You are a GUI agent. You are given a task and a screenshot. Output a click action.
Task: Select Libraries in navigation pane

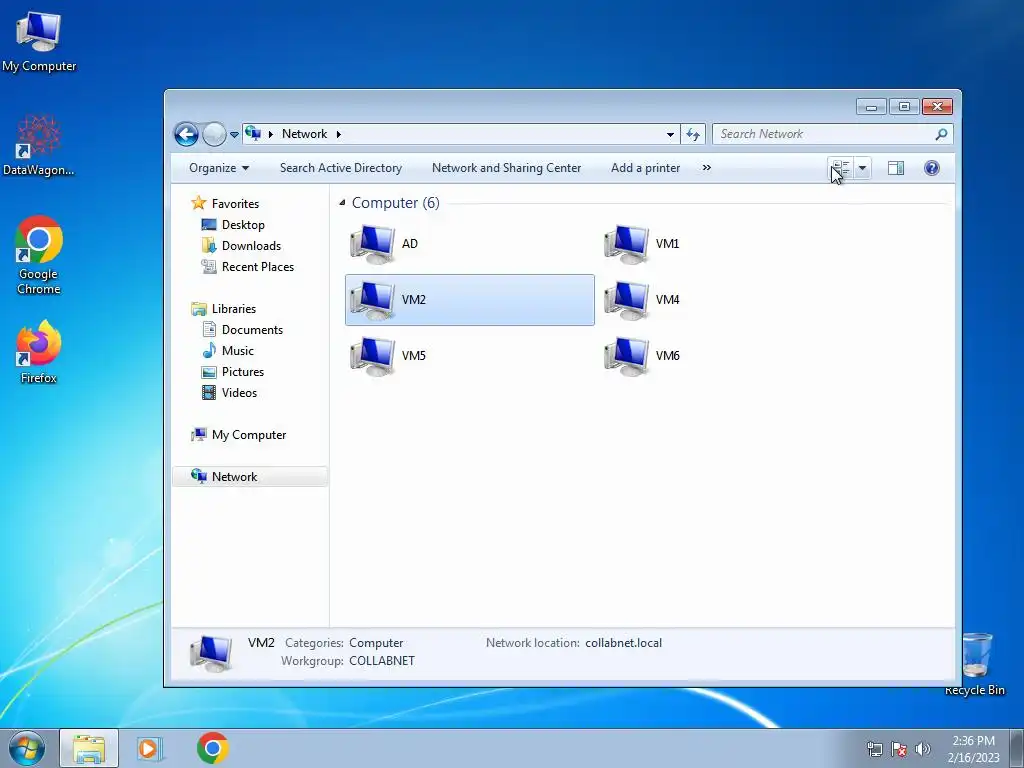233,309
